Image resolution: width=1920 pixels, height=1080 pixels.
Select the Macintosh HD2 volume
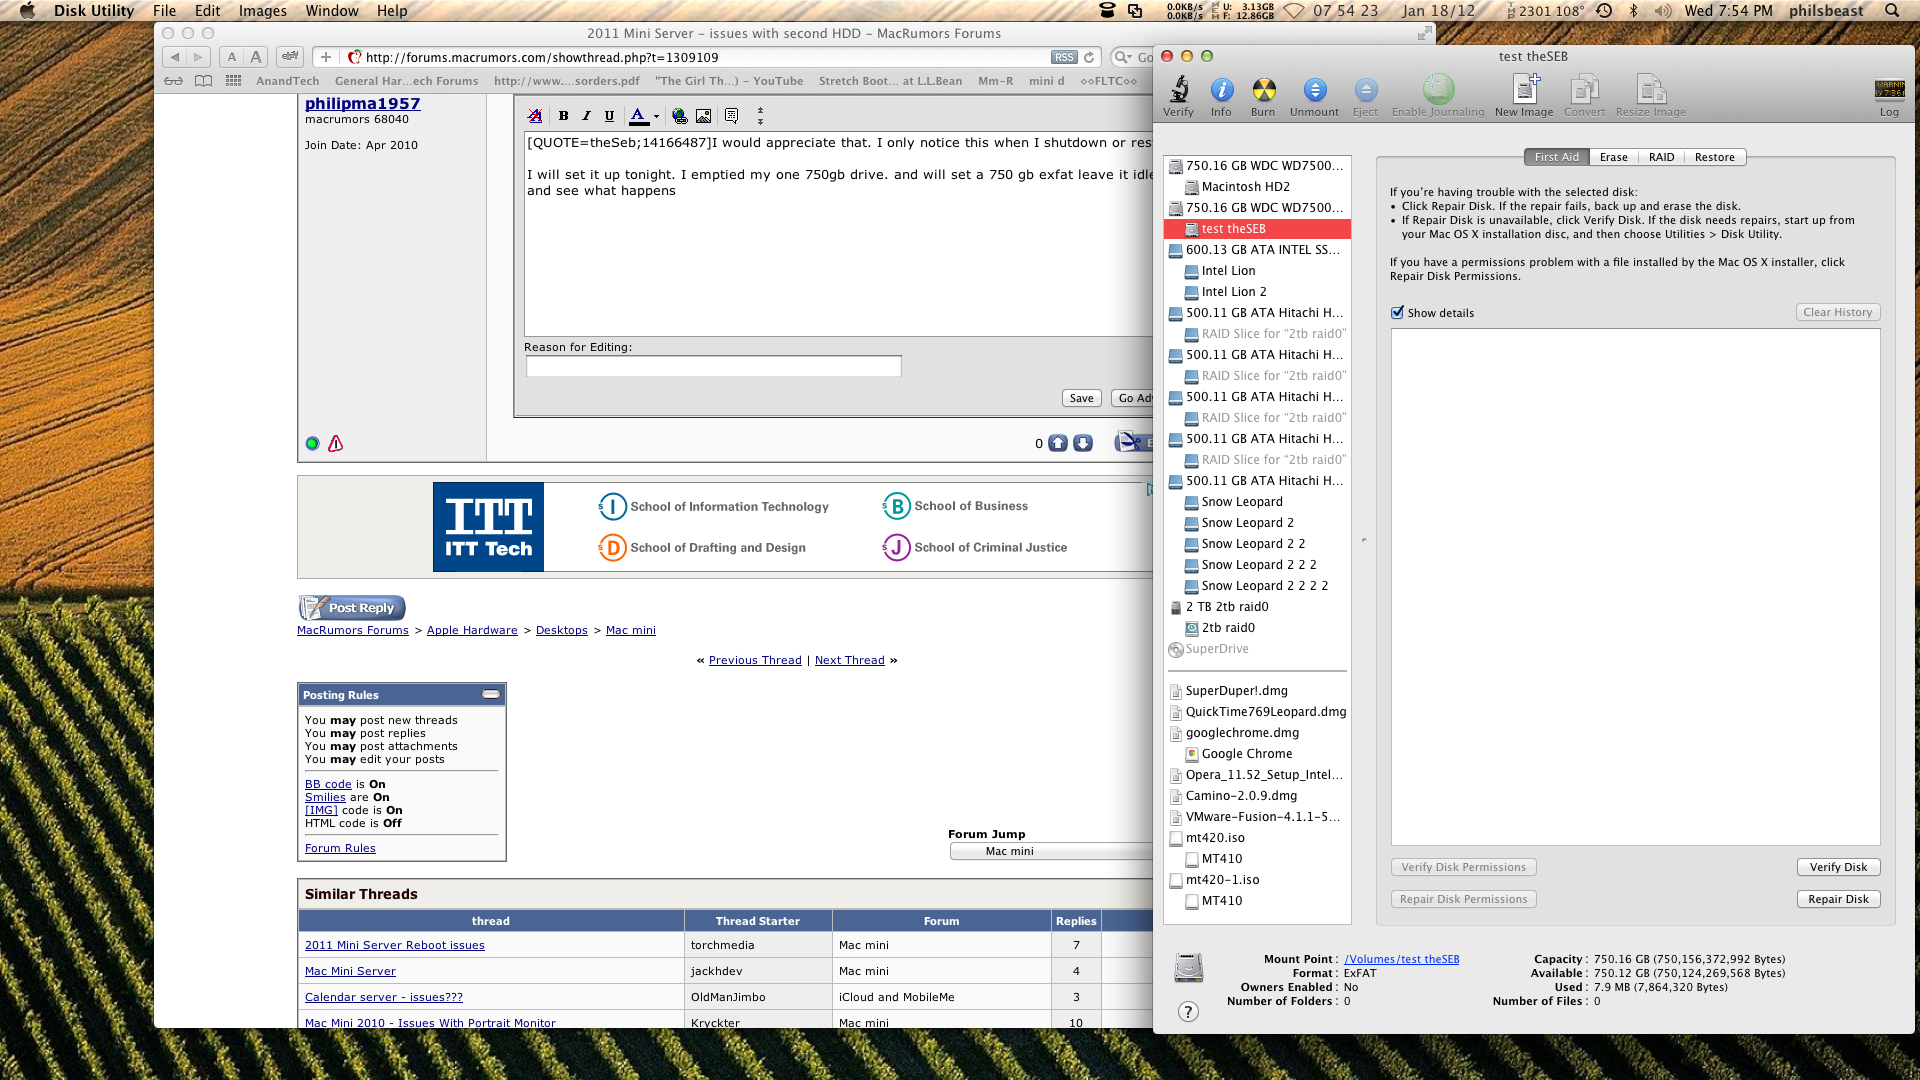click(x=1245, y=187)
